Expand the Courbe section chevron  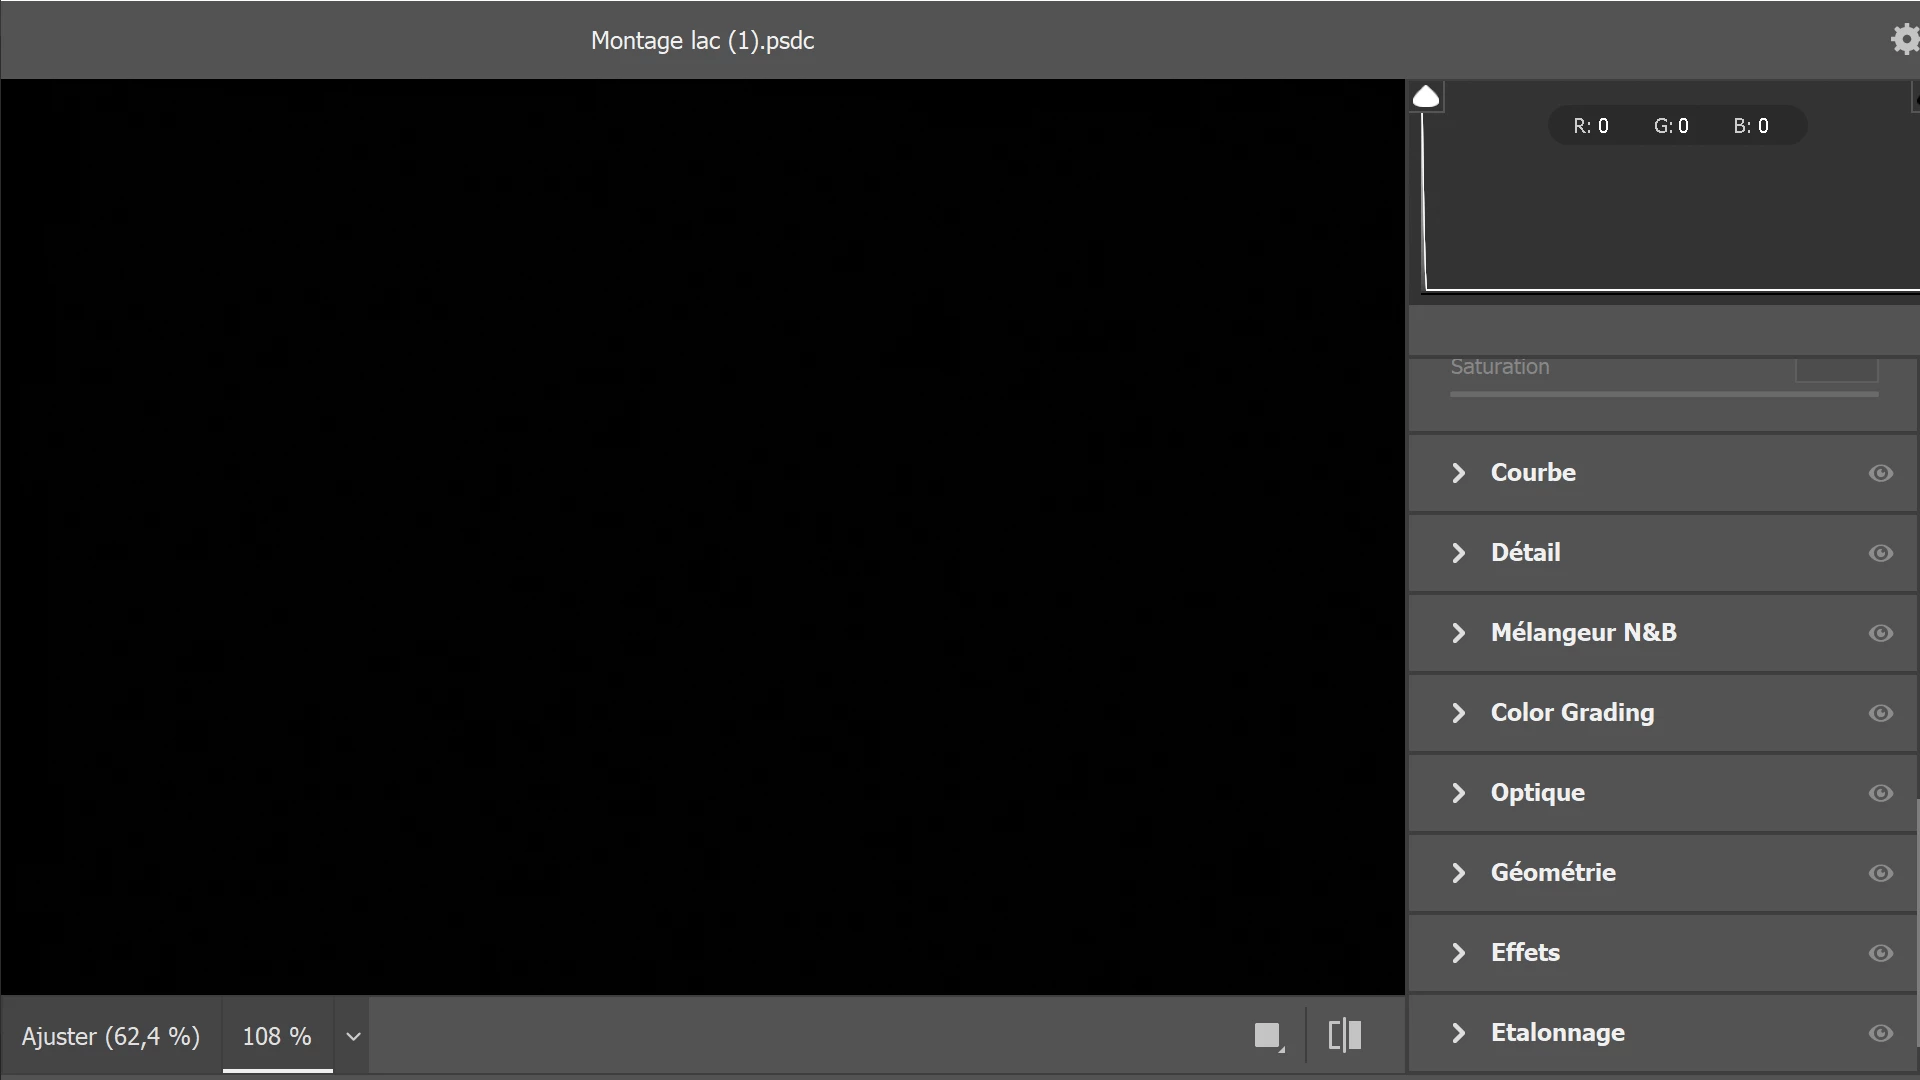1459,473
